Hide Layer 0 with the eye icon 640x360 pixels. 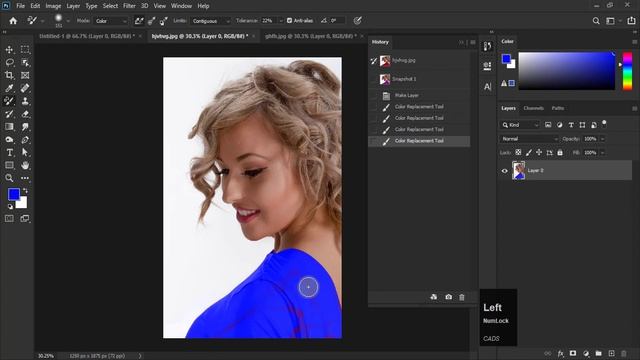click(504, 171)
